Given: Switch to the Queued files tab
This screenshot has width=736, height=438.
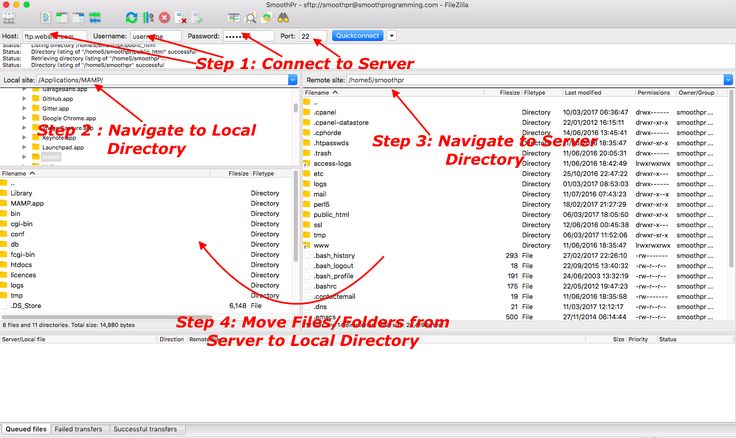Looking at the screenshot, I should click(26, 429).
